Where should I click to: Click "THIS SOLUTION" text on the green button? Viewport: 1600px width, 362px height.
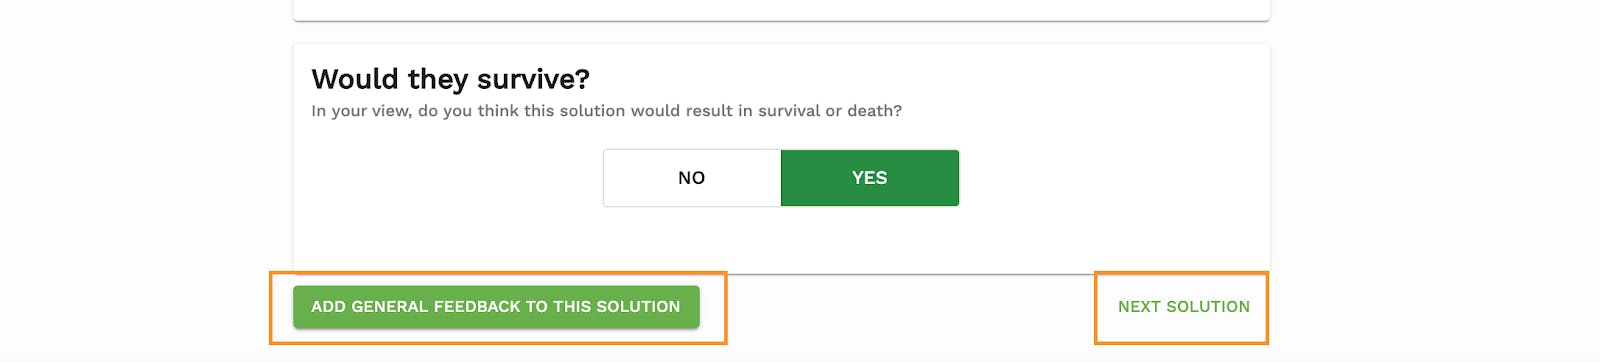(x=617, y=307)
